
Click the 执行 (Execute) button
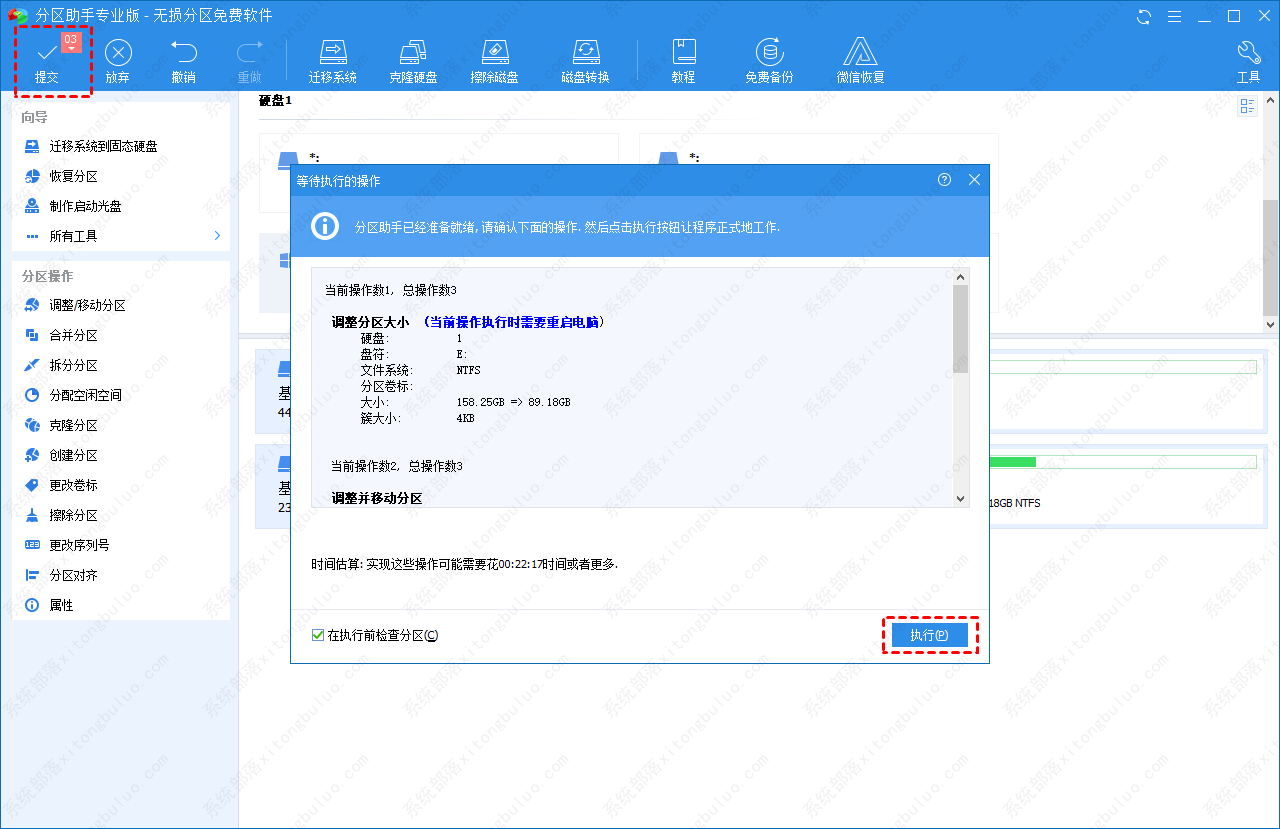point(929,635)
